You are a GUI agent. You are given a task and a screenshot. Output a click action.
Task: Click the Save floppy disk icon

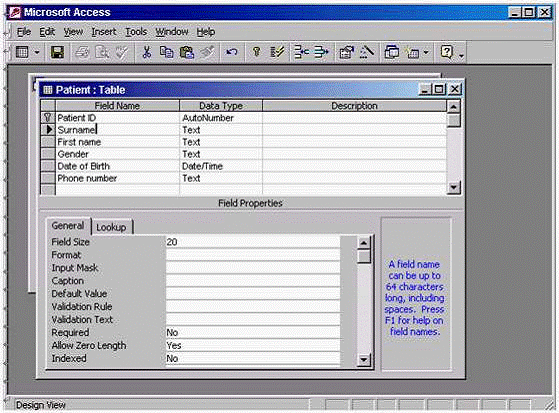coord(57,52)
